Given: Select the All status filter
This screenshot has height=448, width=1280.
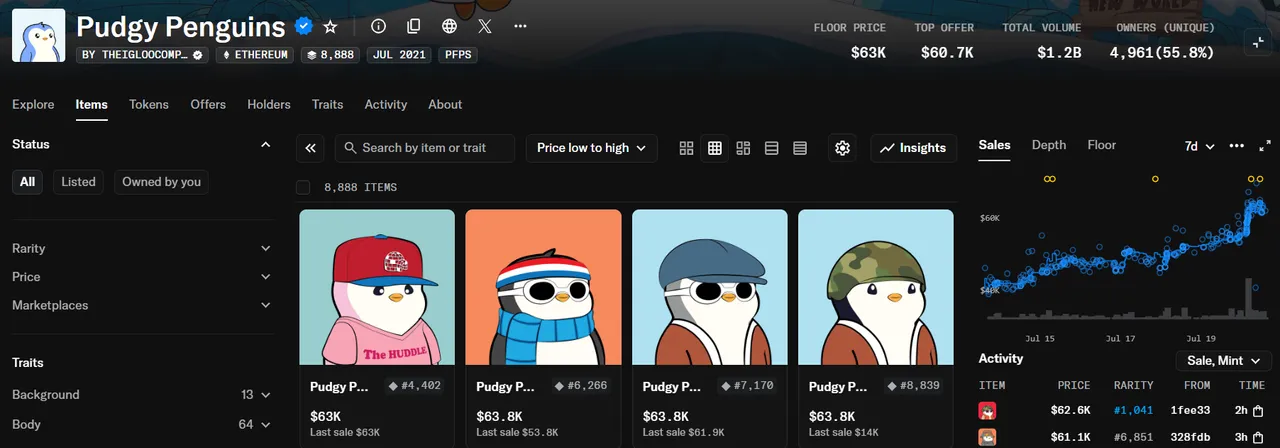Looking at the screenshot, I should pyautogui.click(x=27, y=181).
